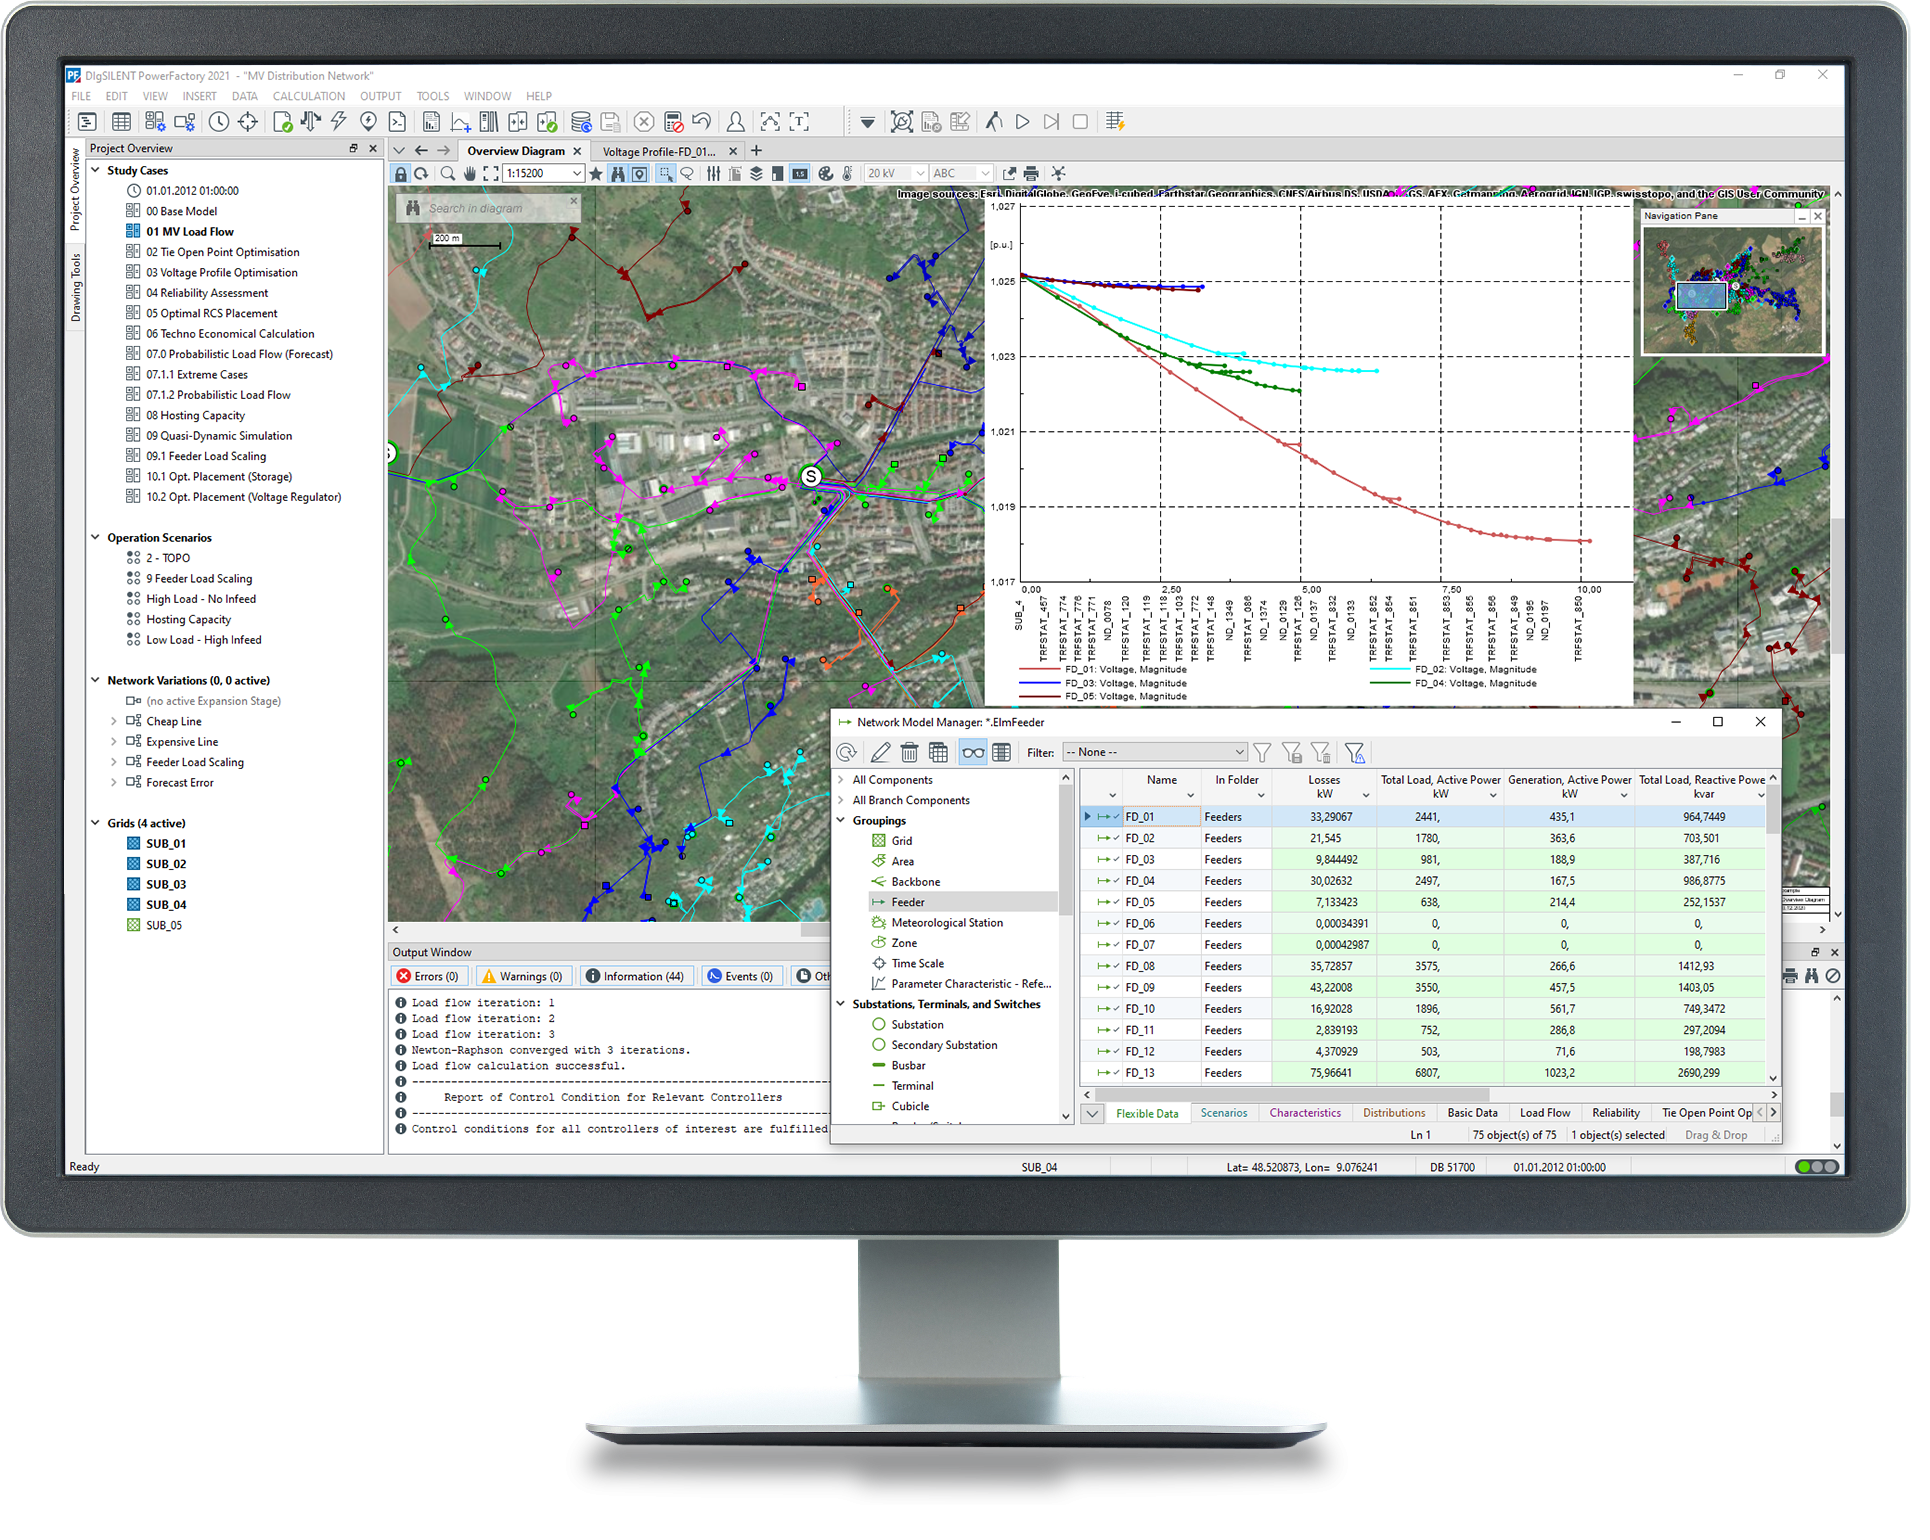Click the delete trash icon in Network Model Manager
The height and width of the screenshot is (1540, 1930).
[909, 753]
